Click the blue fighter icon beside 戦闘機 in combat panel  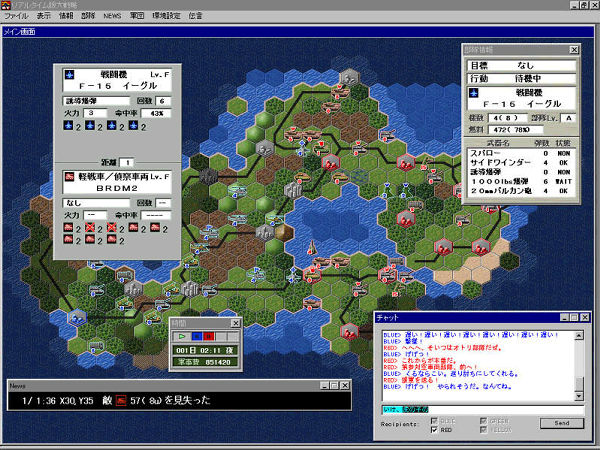(69, 74)
